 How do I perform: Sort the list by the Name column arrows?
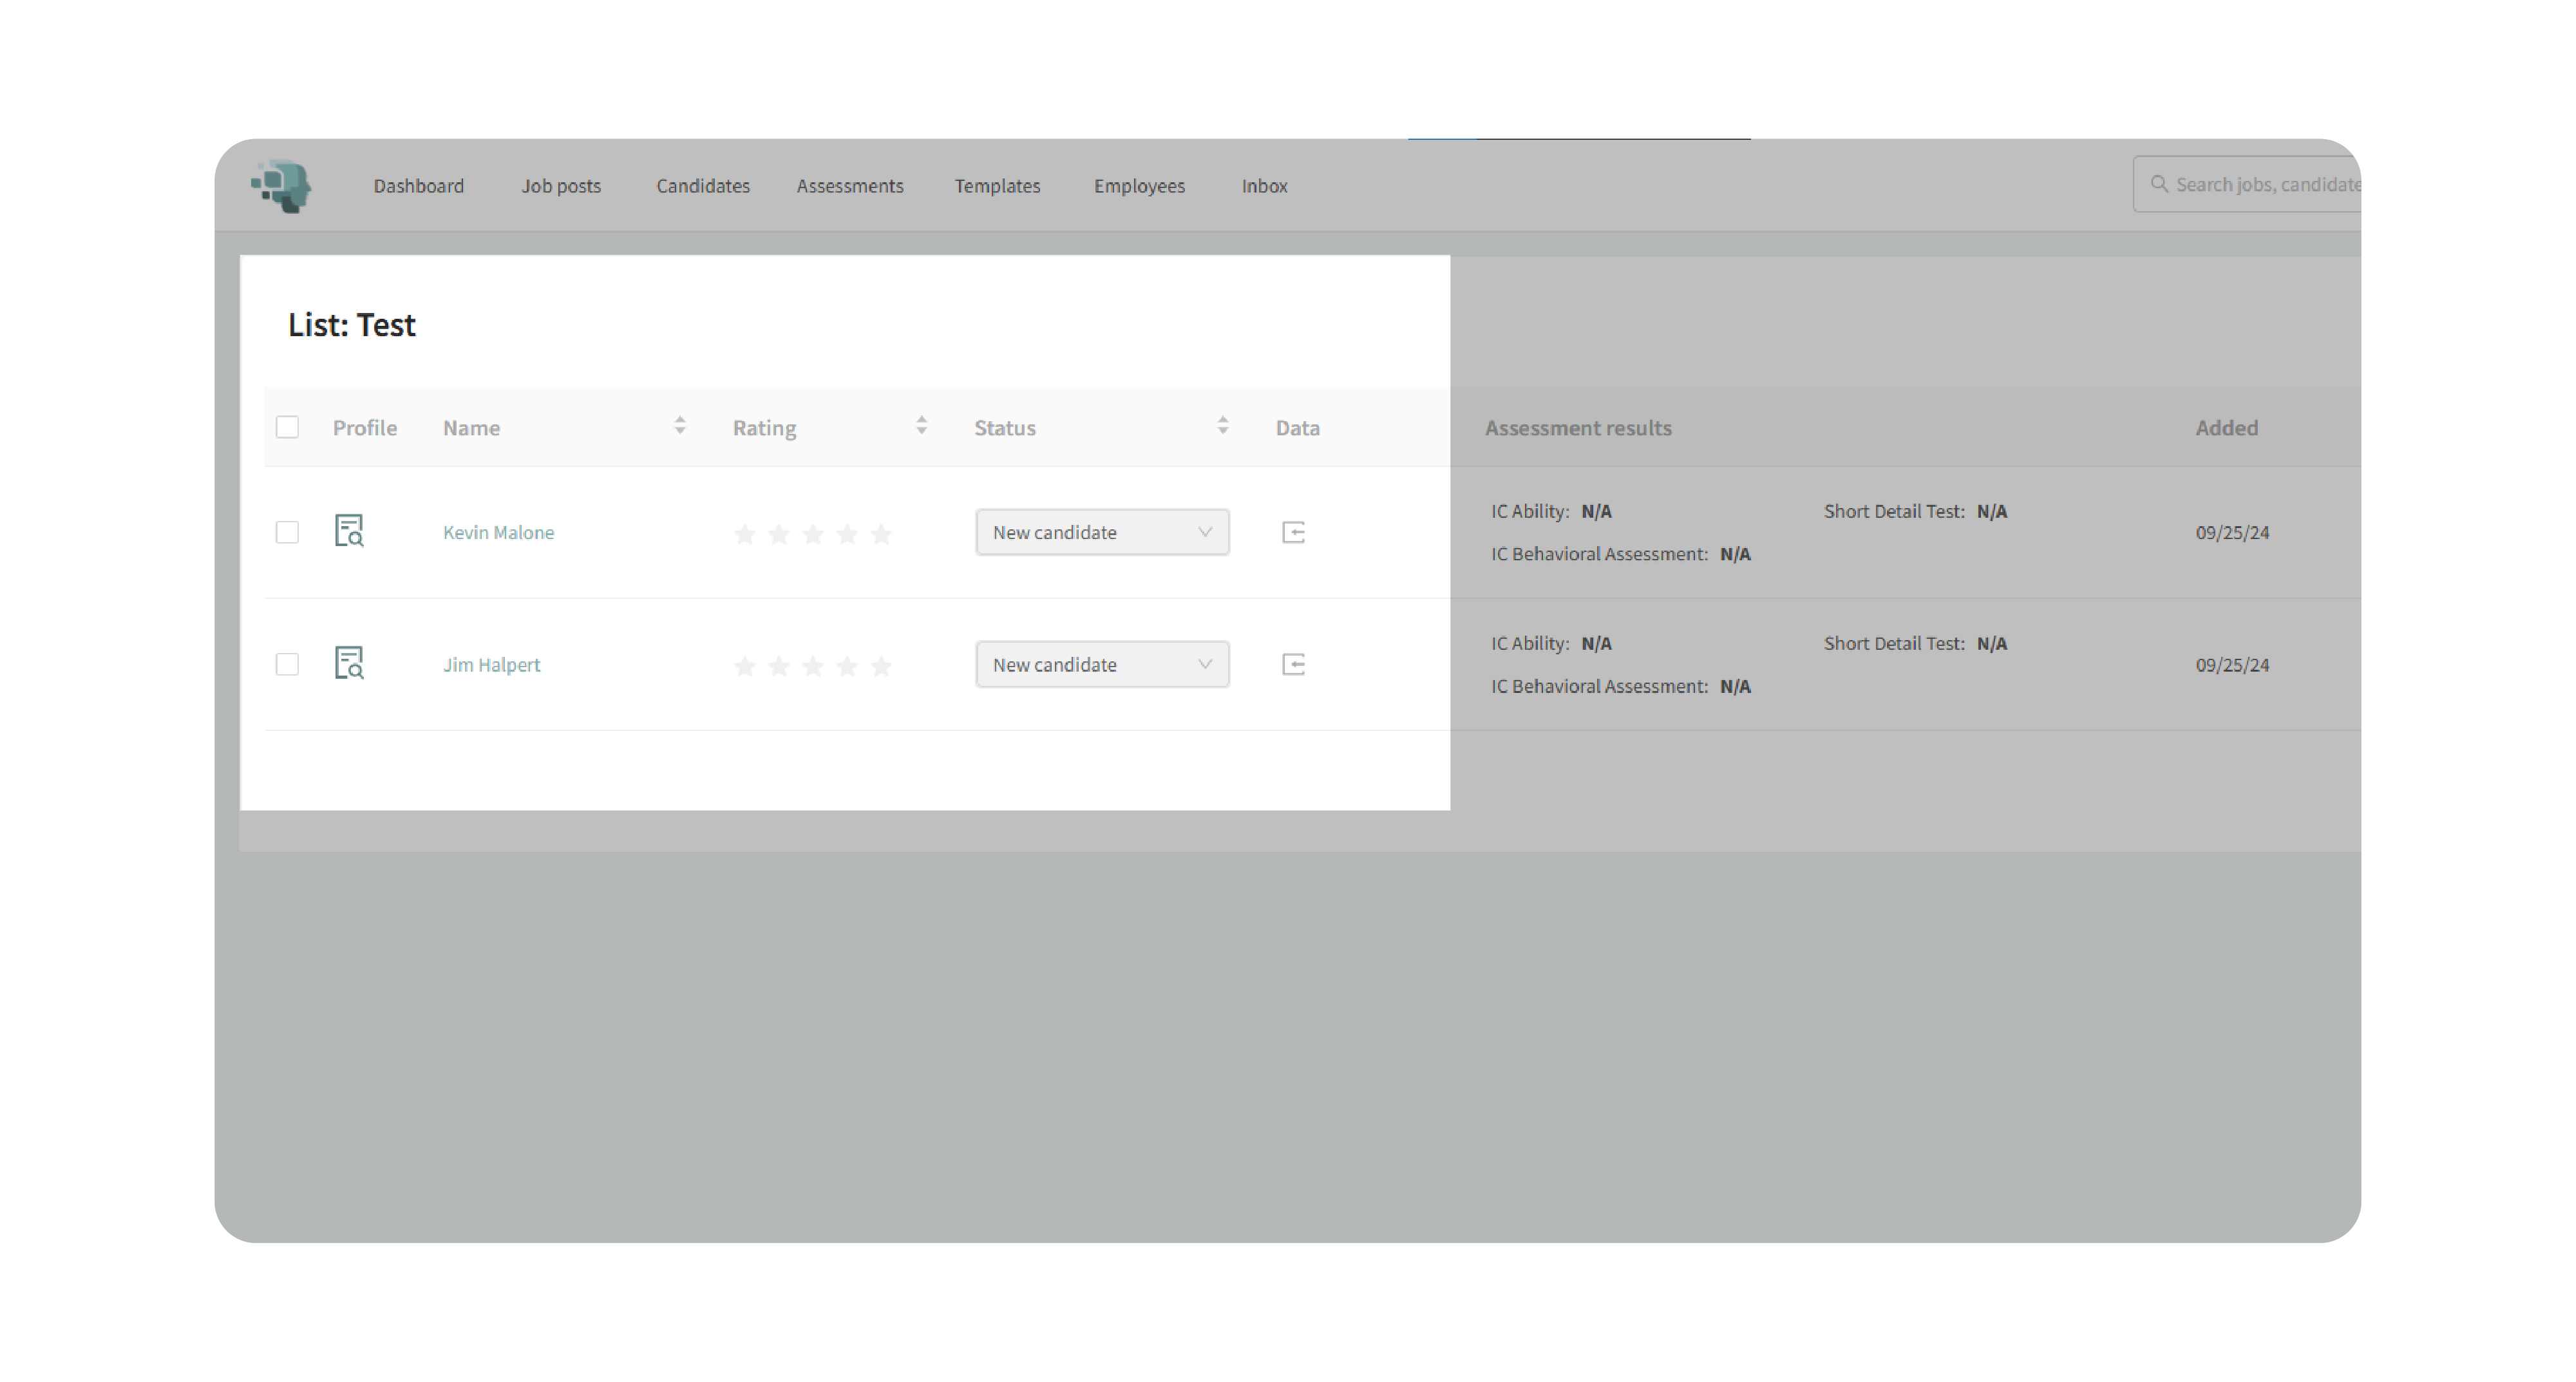pos(680,426)
